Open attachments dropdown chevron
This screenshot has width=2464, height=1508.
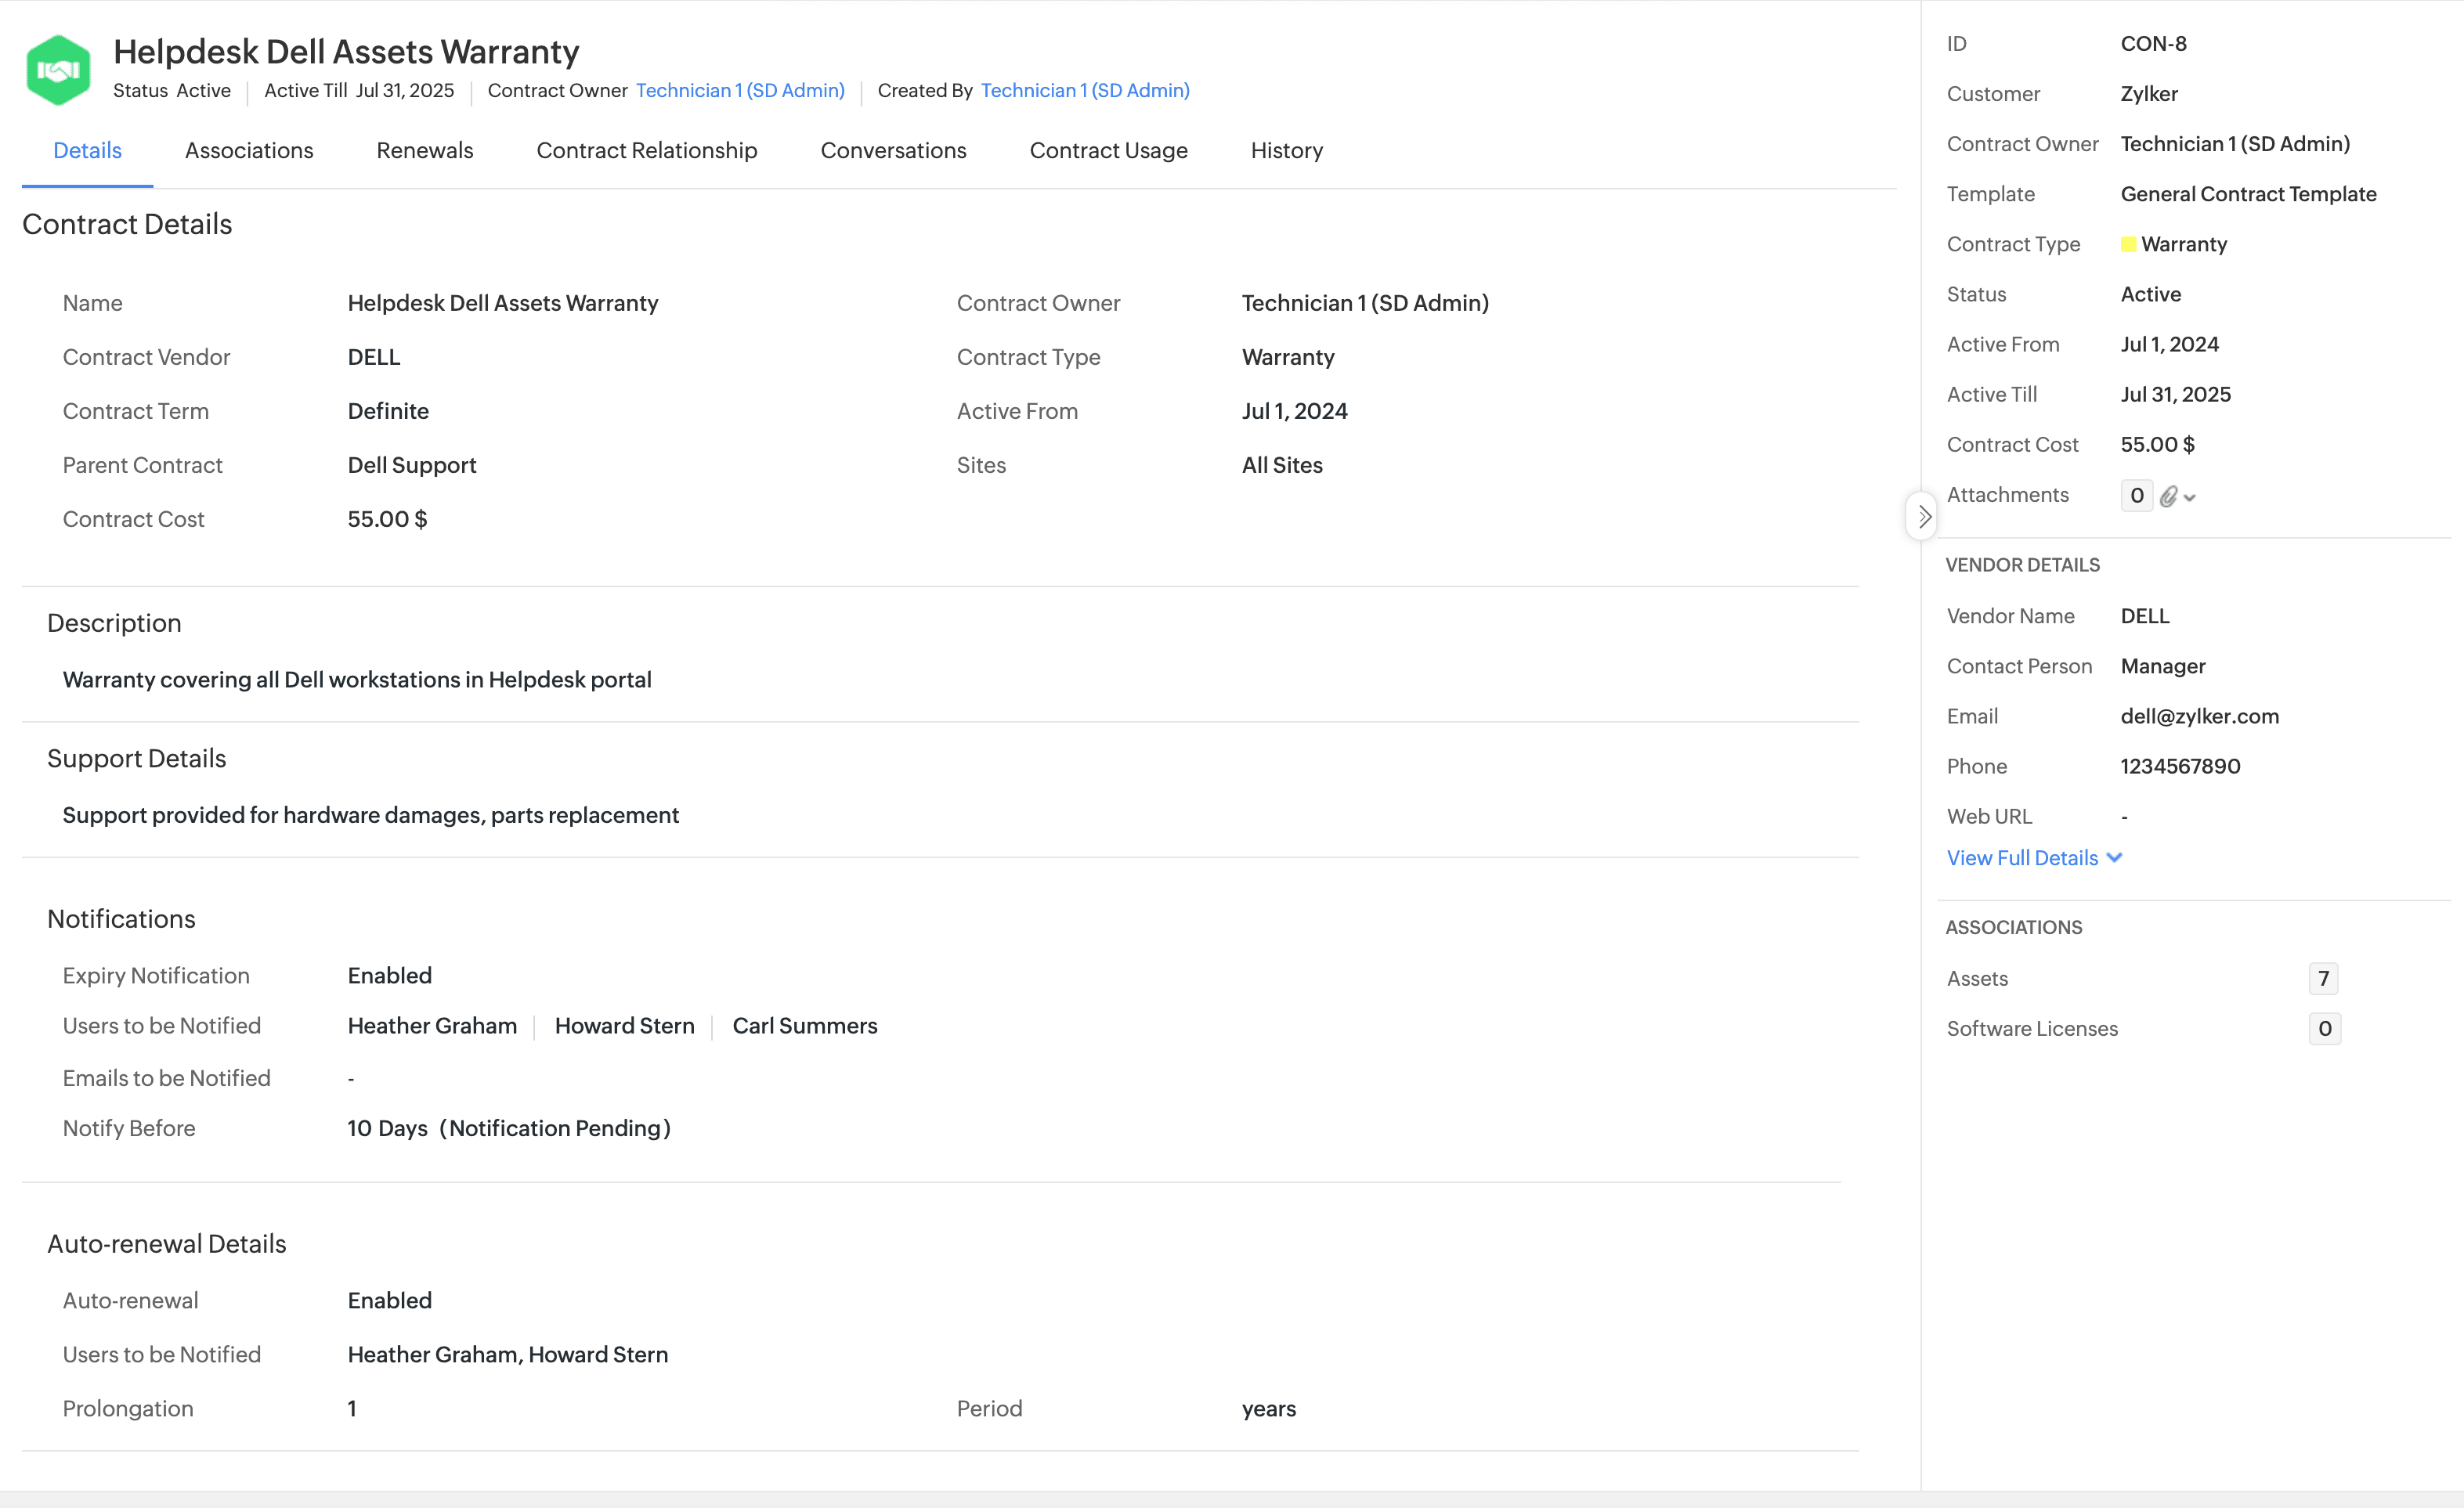pos(2190,497)
